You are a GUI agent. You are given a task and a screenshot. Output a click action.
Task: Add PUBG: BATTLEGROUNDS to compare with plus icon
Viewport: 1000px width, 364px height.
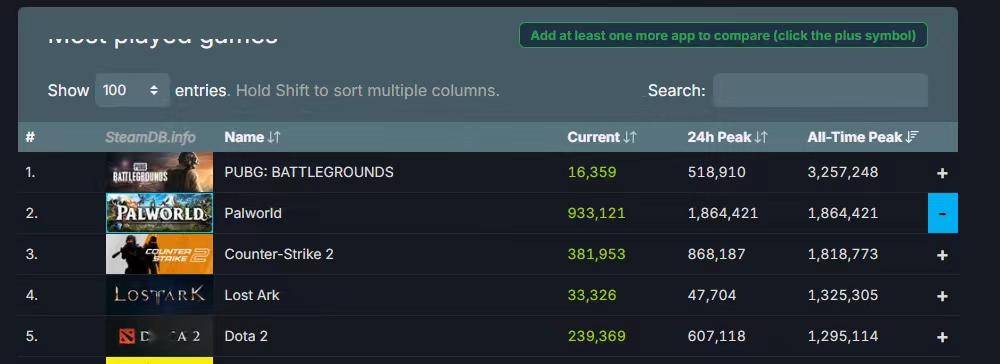(x=942, y=173)
